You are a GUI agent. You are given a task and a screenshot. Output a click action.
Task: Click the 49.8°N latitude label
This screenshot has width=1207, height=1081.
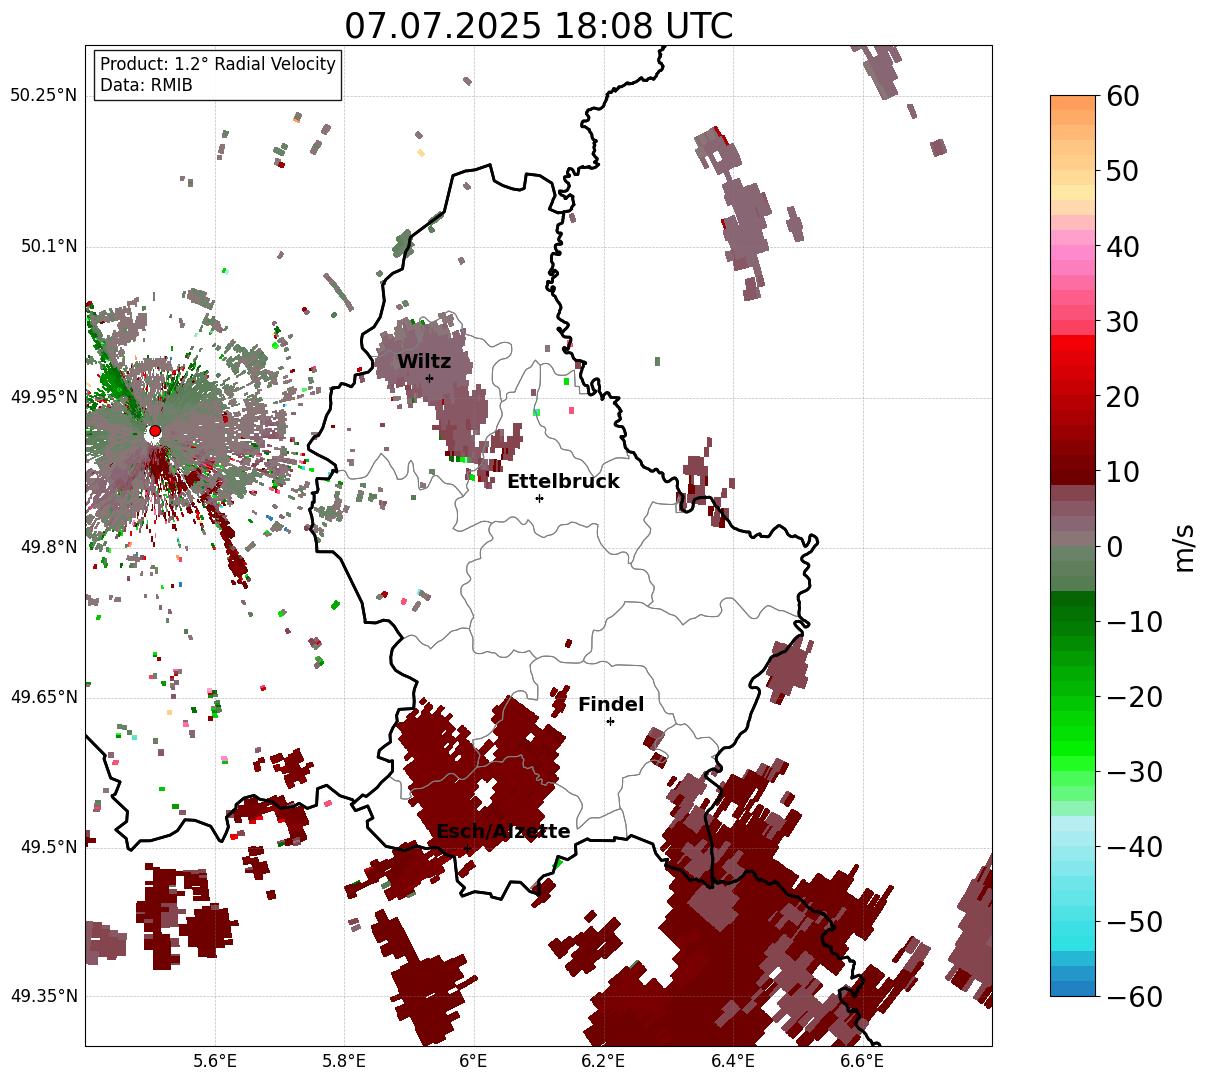(50, 547)
